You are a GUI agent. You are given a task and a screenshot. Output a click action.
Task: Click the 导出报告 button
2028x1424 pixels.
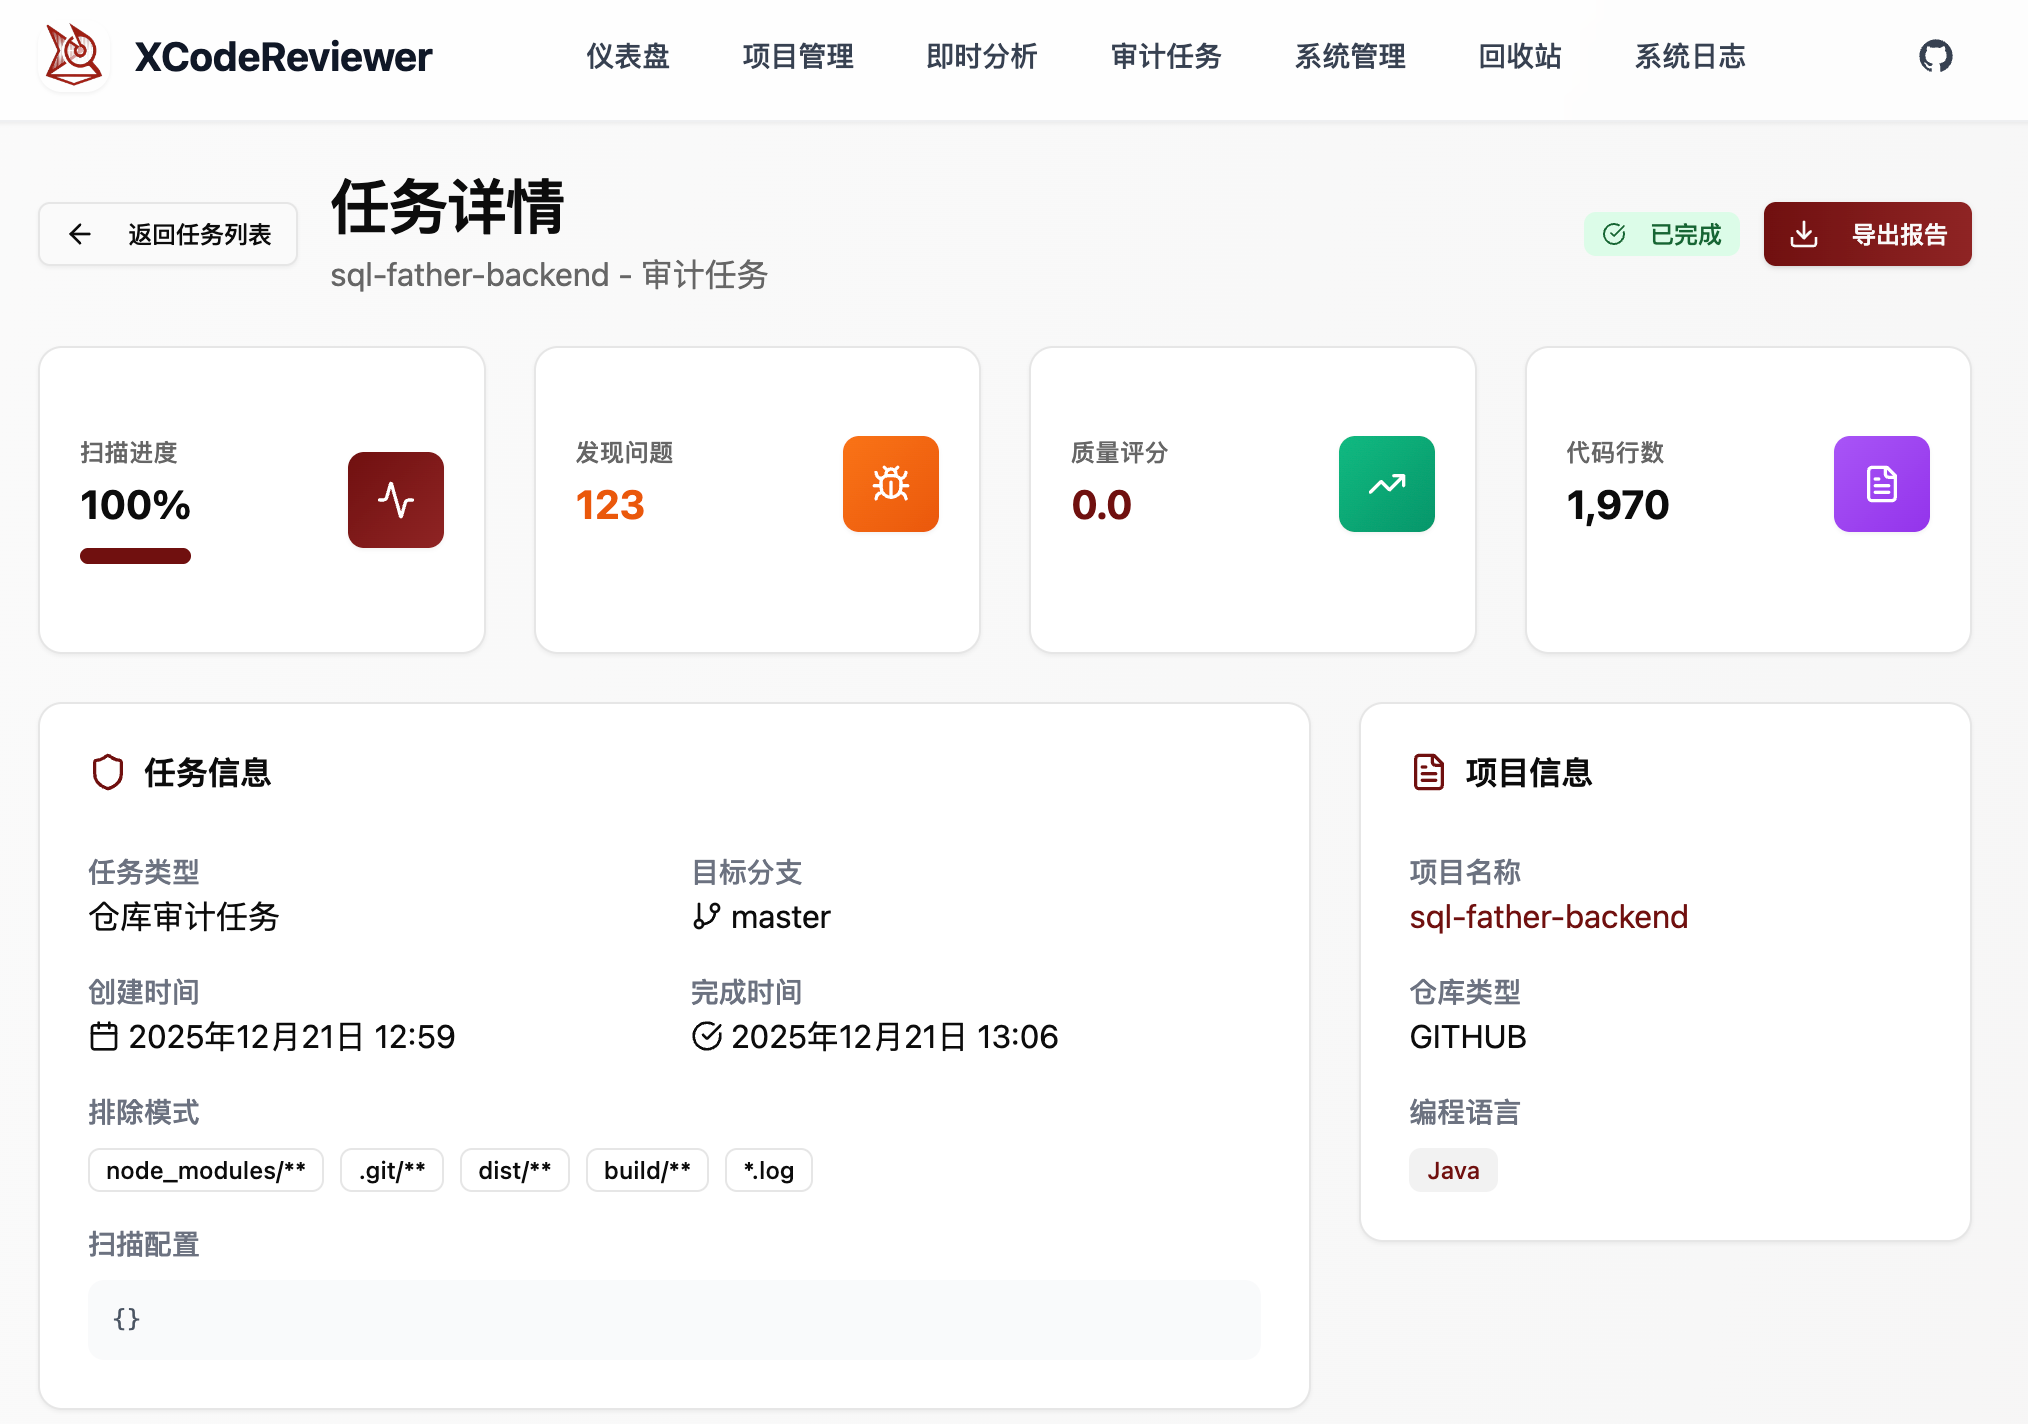(1867, 234)
